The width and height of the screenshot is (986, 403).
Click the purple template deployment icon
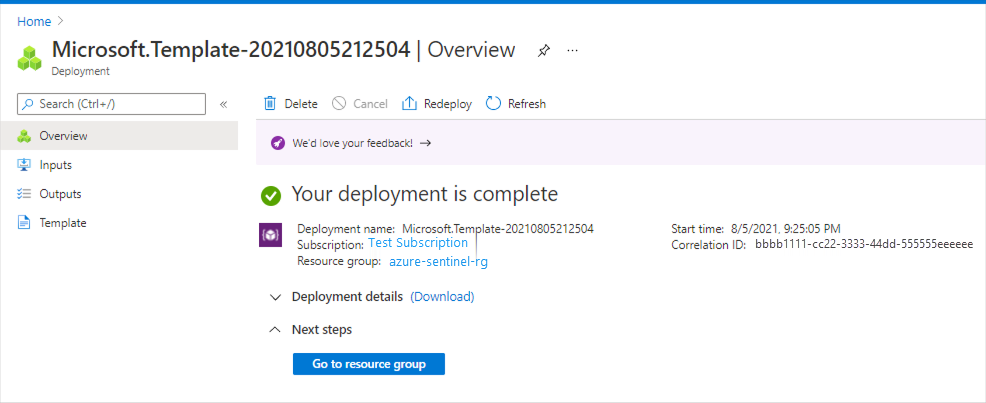[270, 235]
